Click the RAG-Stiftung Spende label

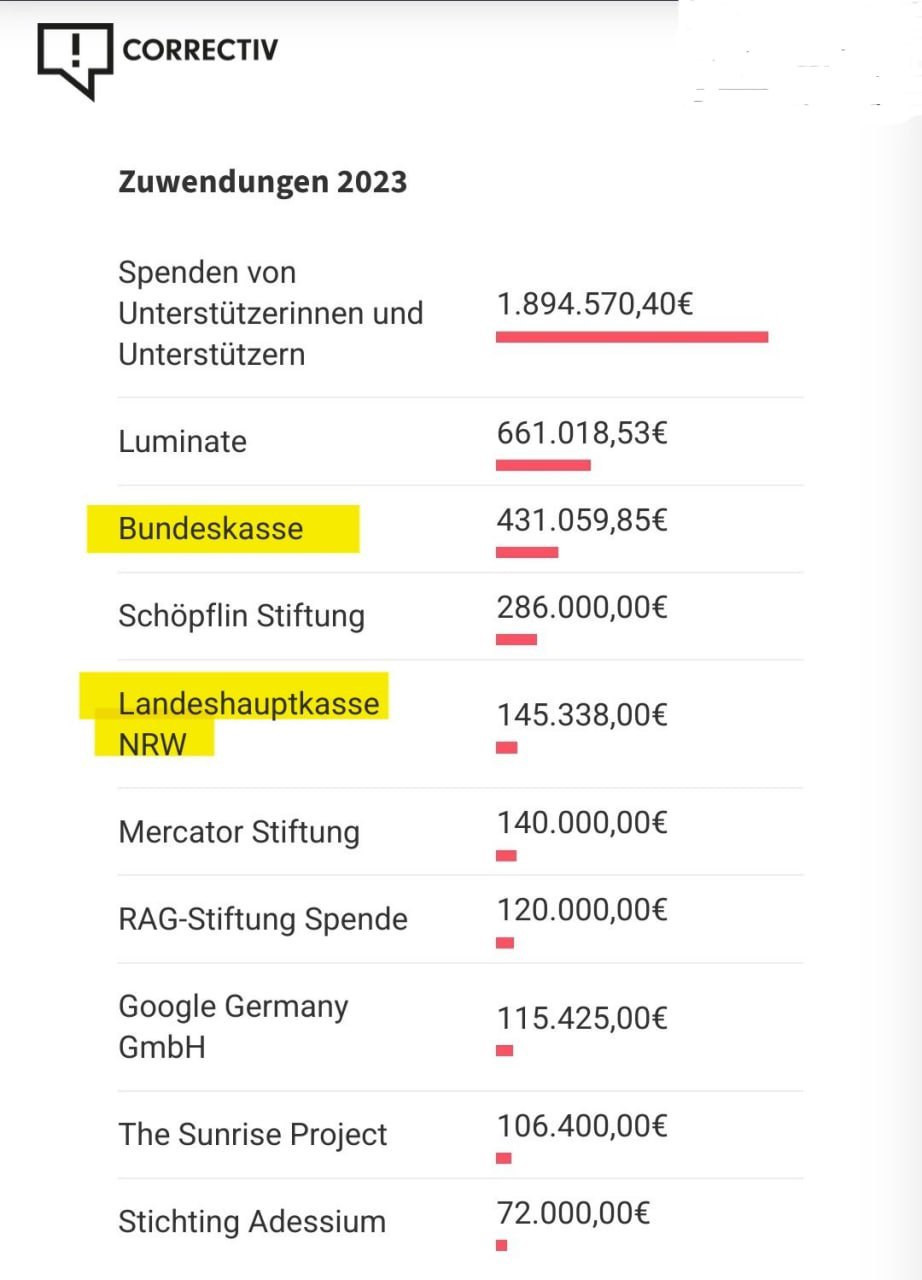point(263,919)
